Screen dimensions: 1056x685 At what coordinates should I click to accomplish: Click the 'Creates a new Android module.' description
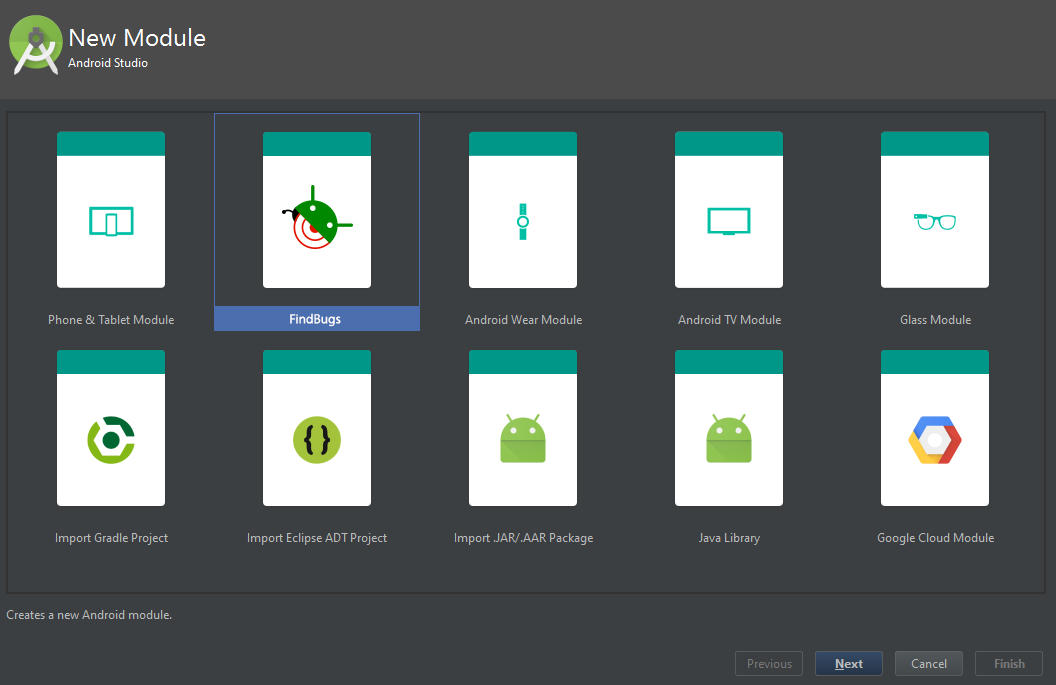pos(89,615)
